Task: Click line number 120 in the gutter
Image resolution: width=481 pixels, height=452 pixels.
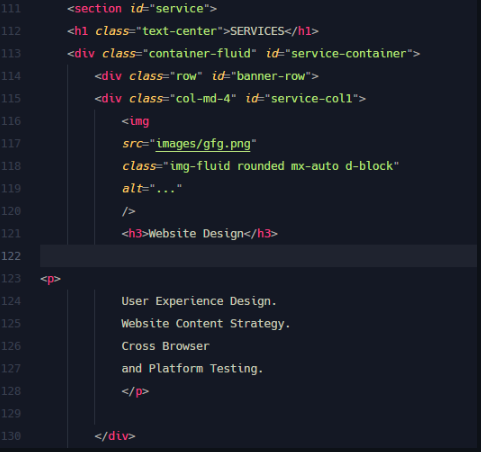Action: pos(11,211)
